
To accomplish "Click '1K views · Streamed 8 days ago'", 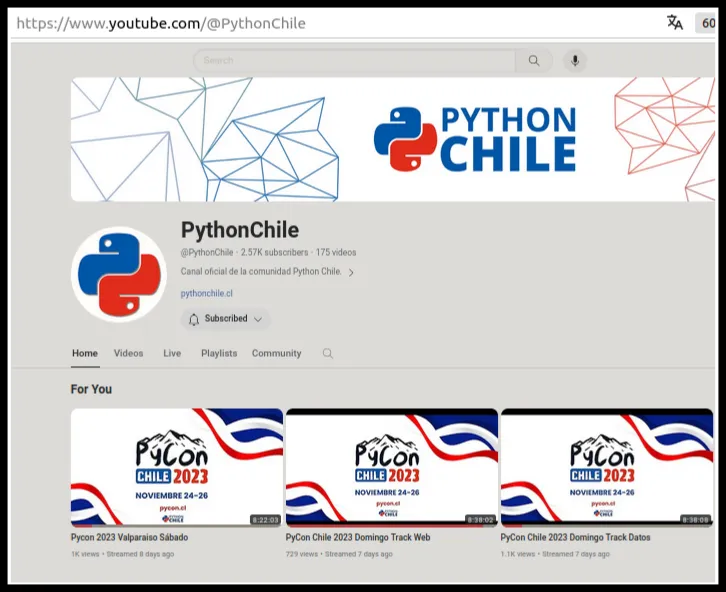I will tap(123, 554).
